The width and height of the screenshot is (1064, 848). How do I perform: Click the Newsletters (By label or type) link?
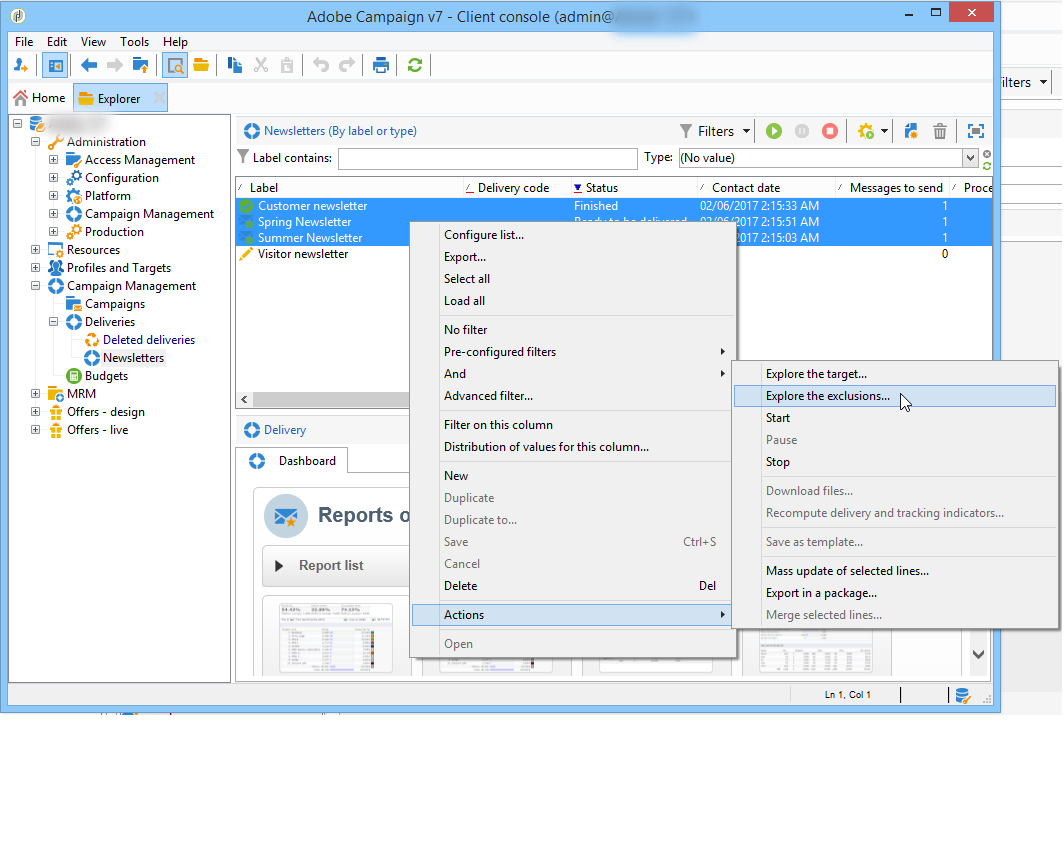[x=340, y=132]
